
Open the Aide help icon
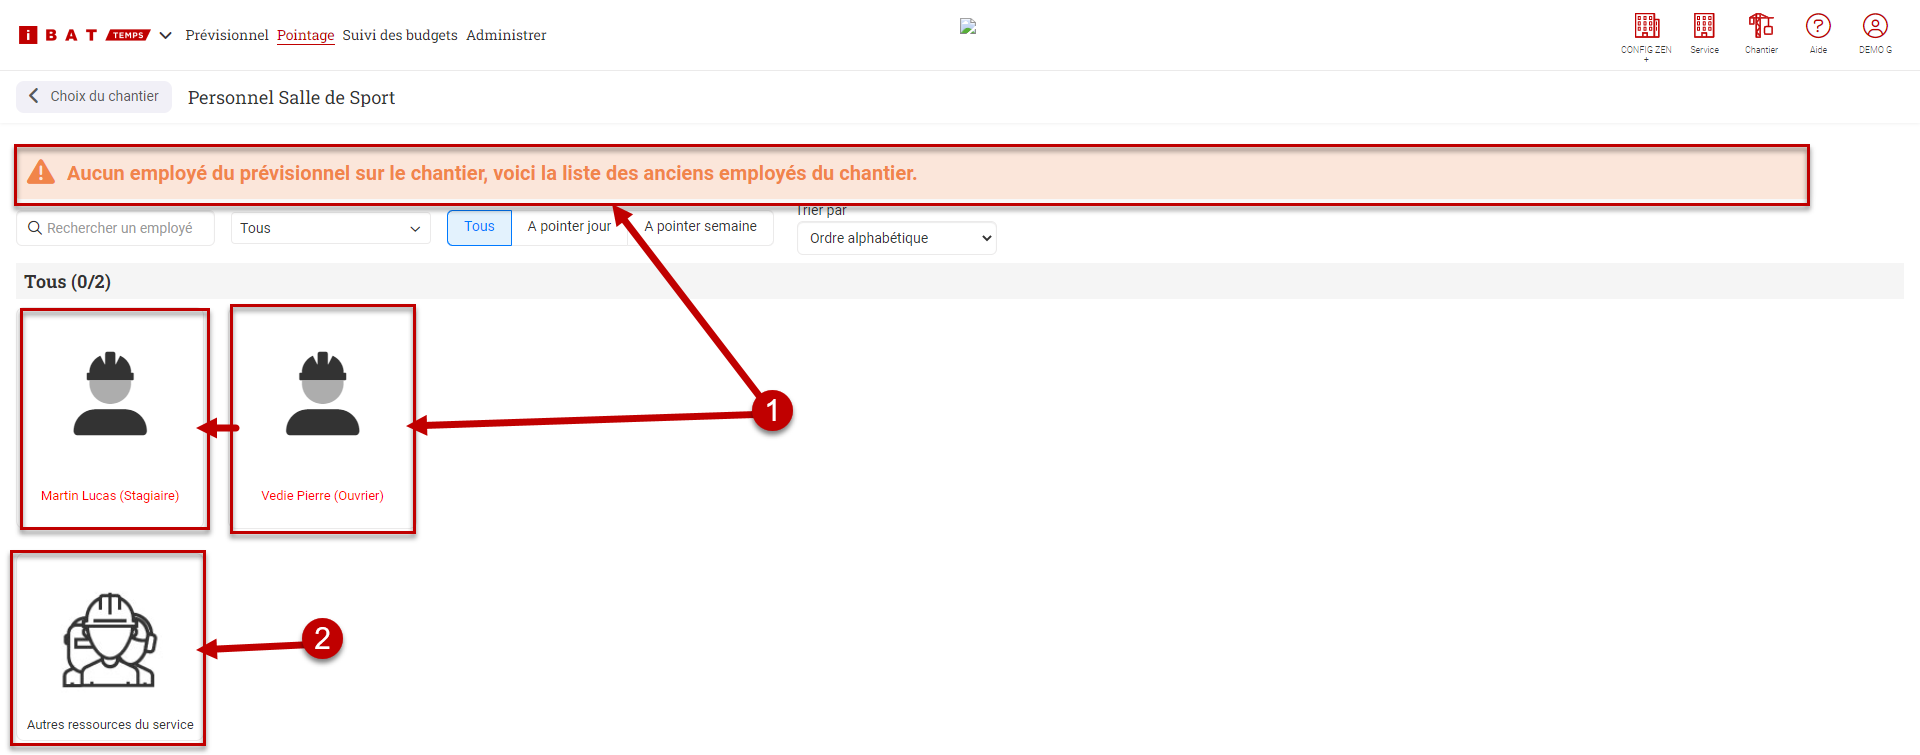tap(1818, 26)
